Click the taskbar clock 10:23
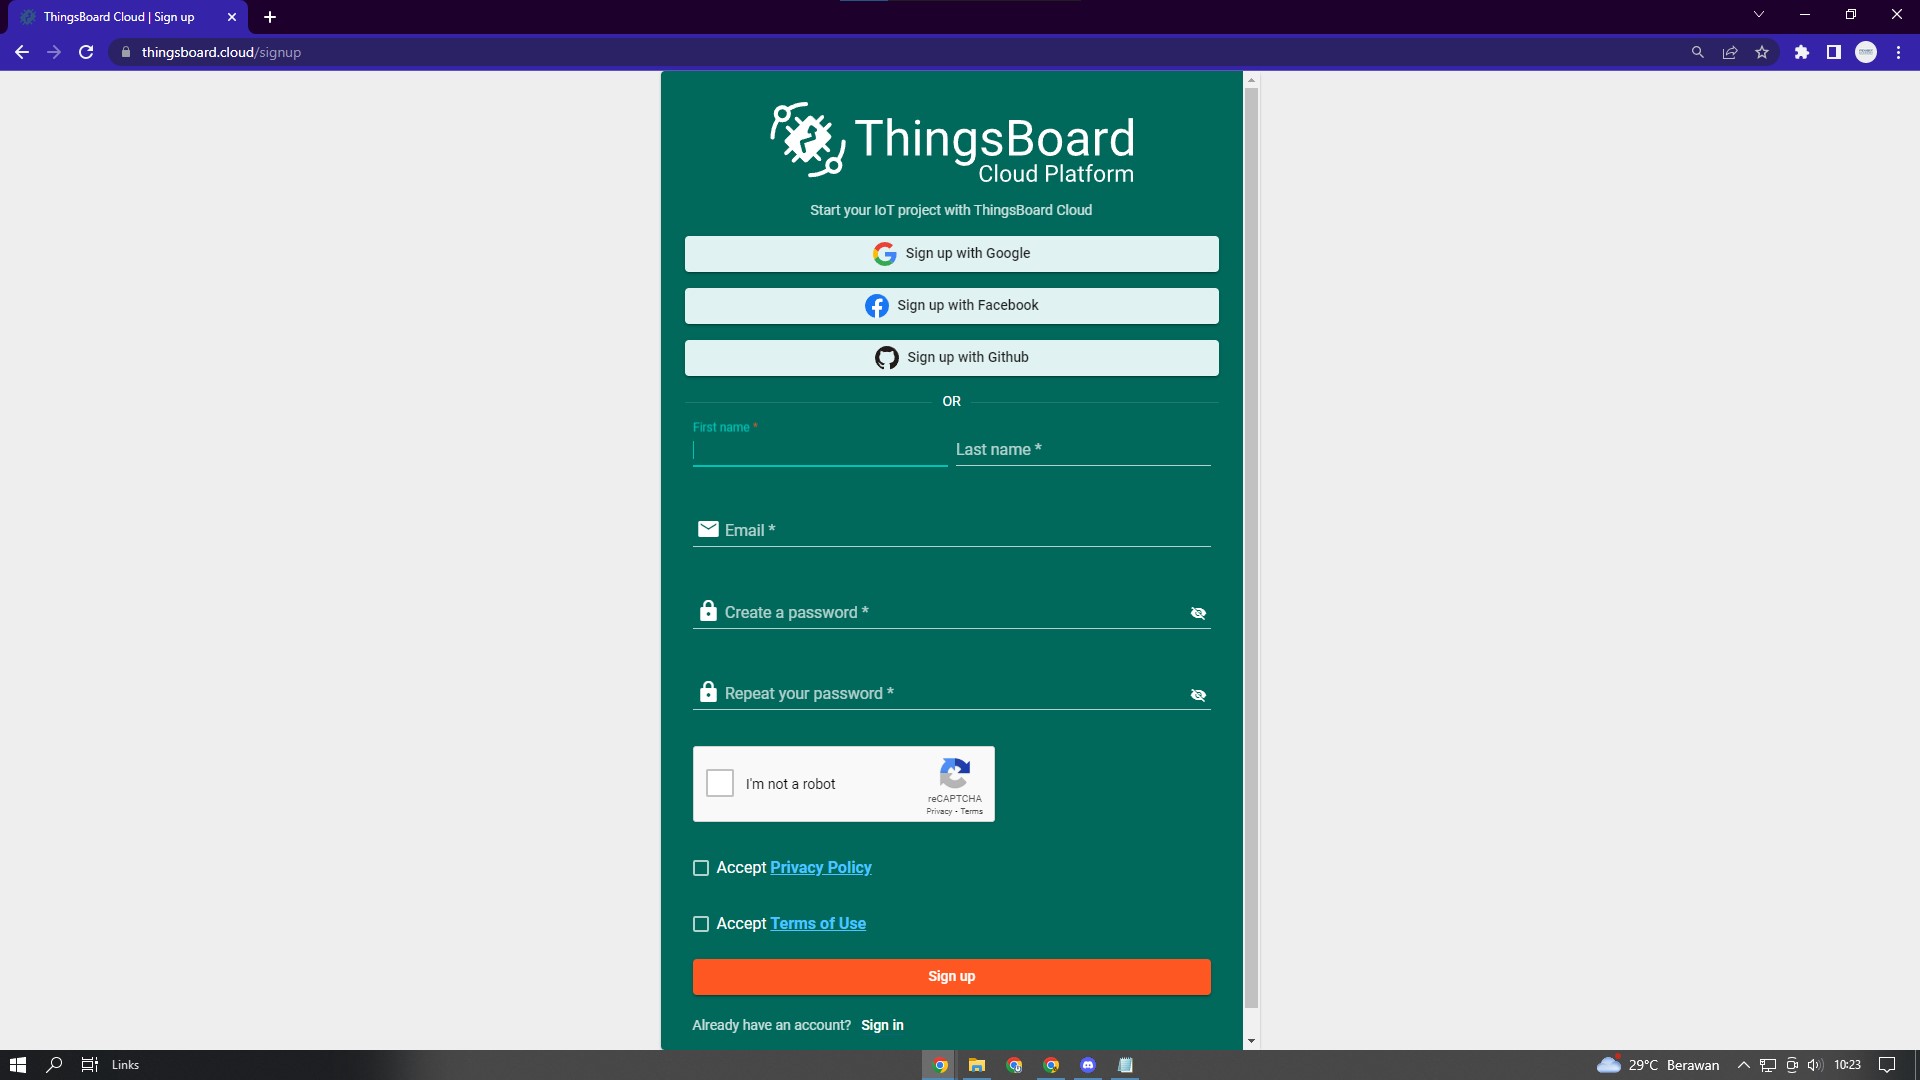This screenshot has height=1080, width=1920. click(x=1847, y=1065)
